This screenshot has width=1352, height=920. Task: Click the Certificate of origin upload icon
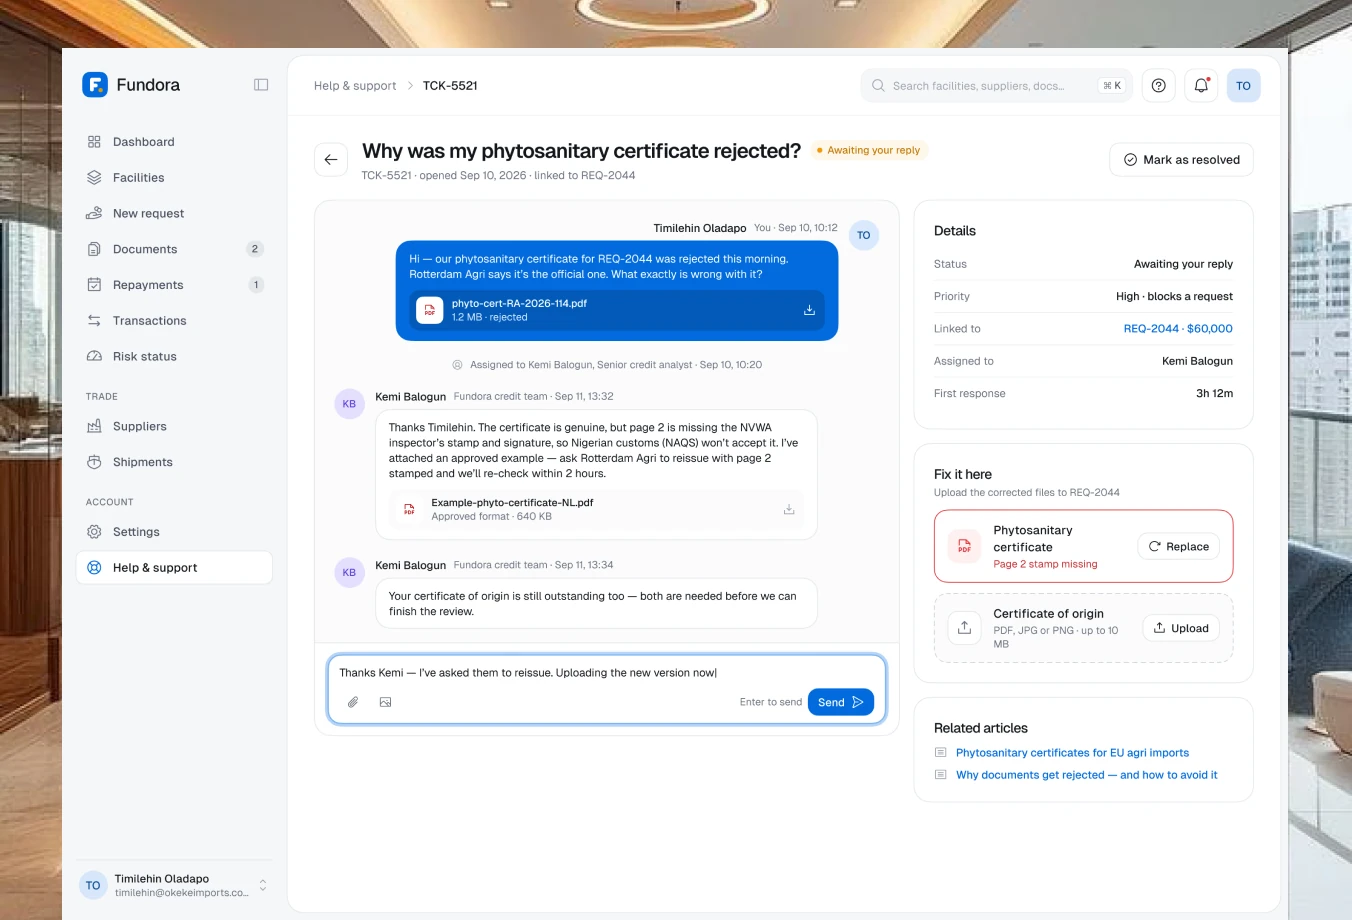[x=964, y=628]
